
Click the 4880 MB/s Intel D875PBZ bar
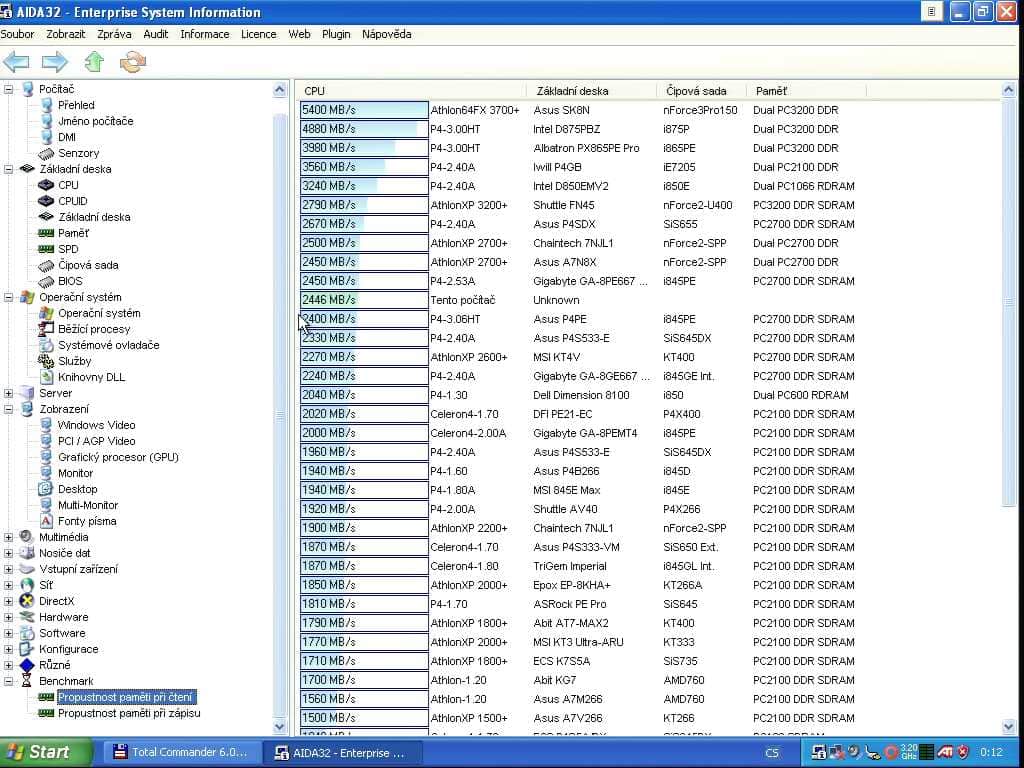pos(364,129)
